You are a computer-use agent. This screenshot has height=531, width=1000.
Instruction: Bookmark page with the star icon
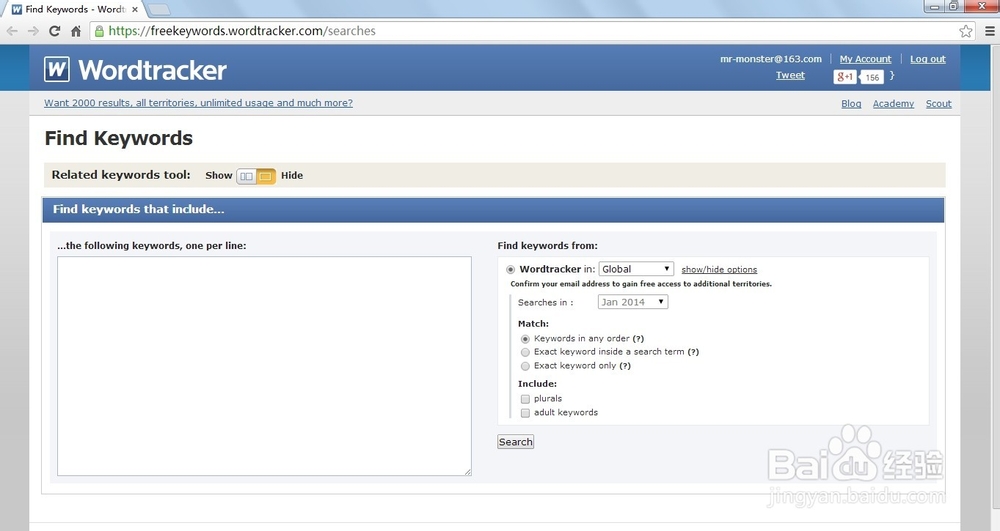pos(966,31)
